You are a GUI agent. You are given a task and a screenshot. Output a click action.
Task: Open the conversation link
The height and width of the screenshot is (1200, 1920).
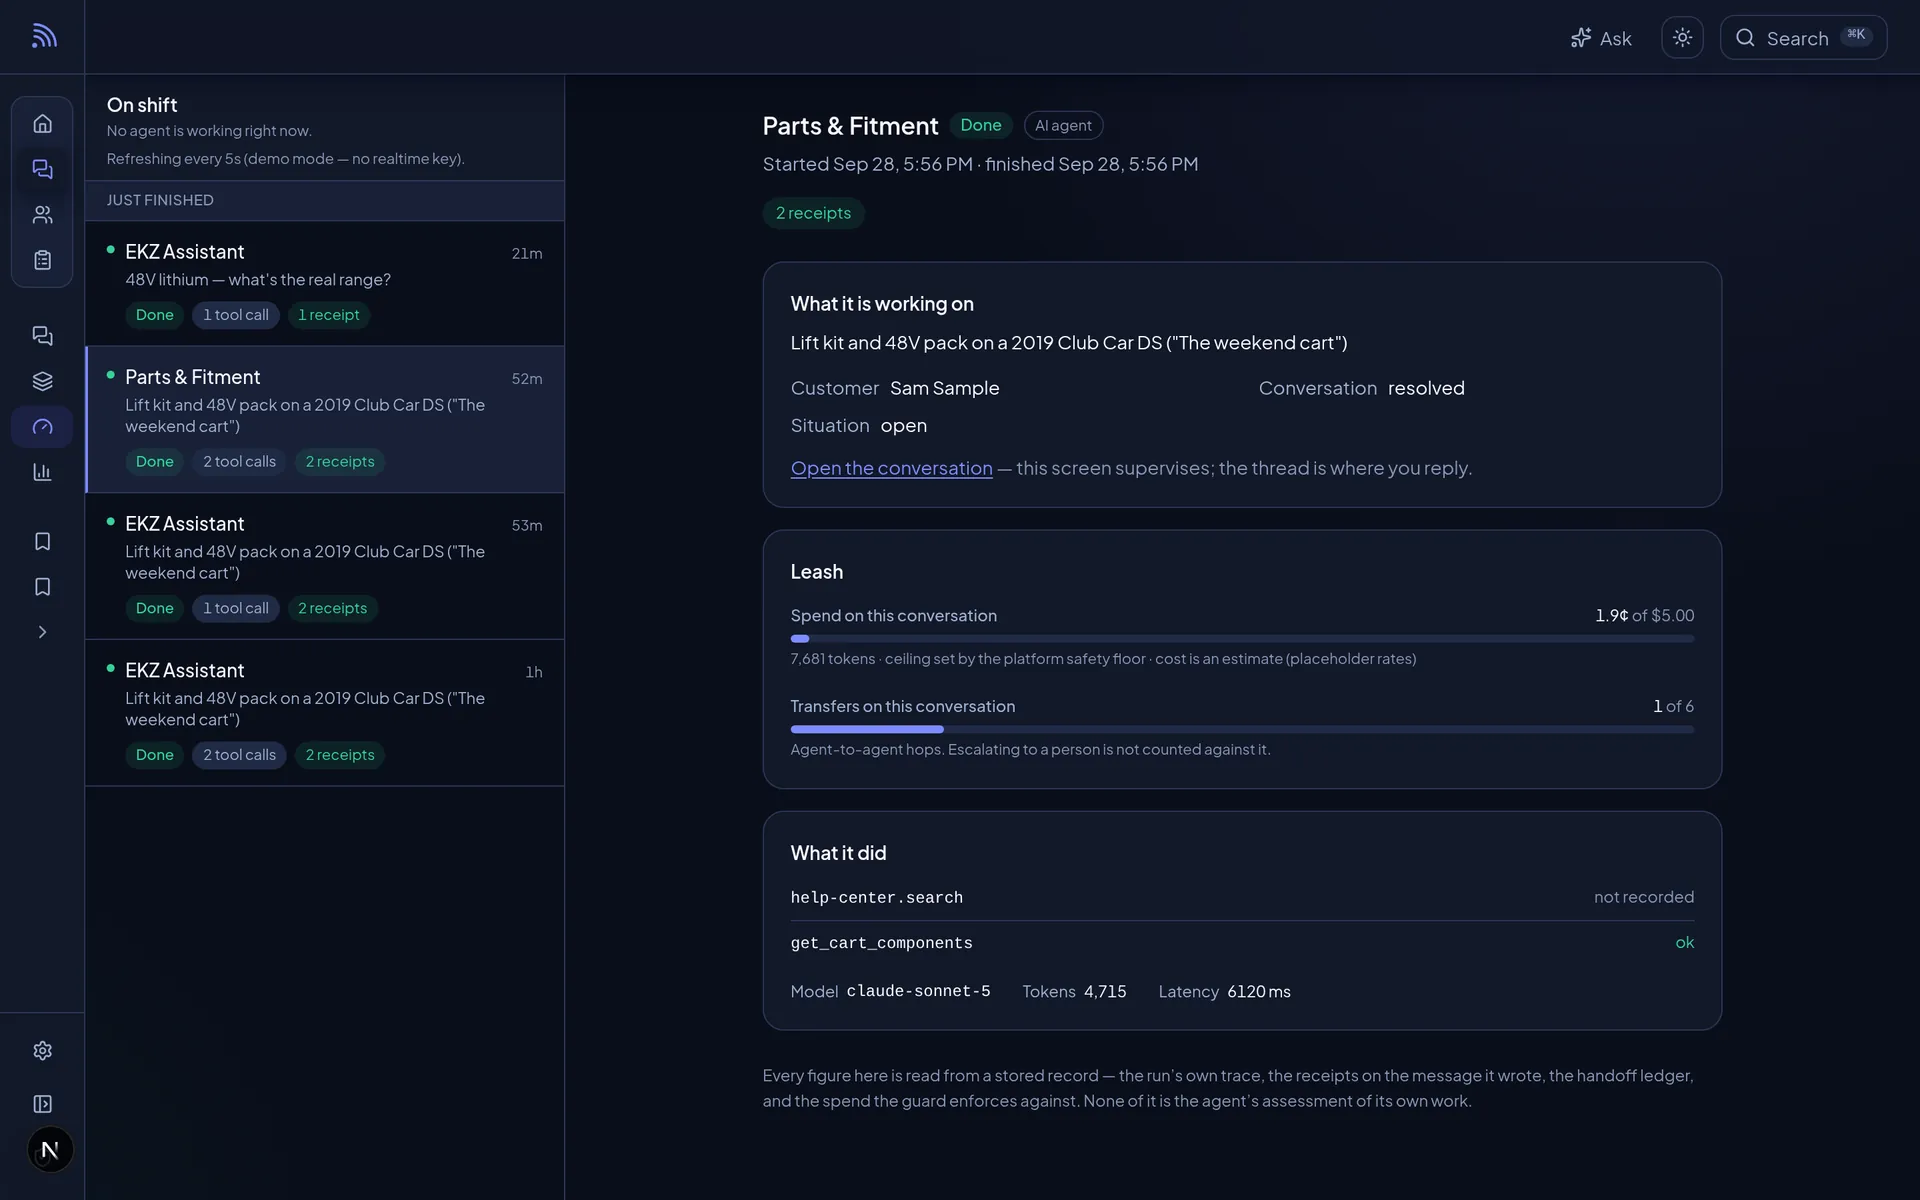[x=892, y=468]
